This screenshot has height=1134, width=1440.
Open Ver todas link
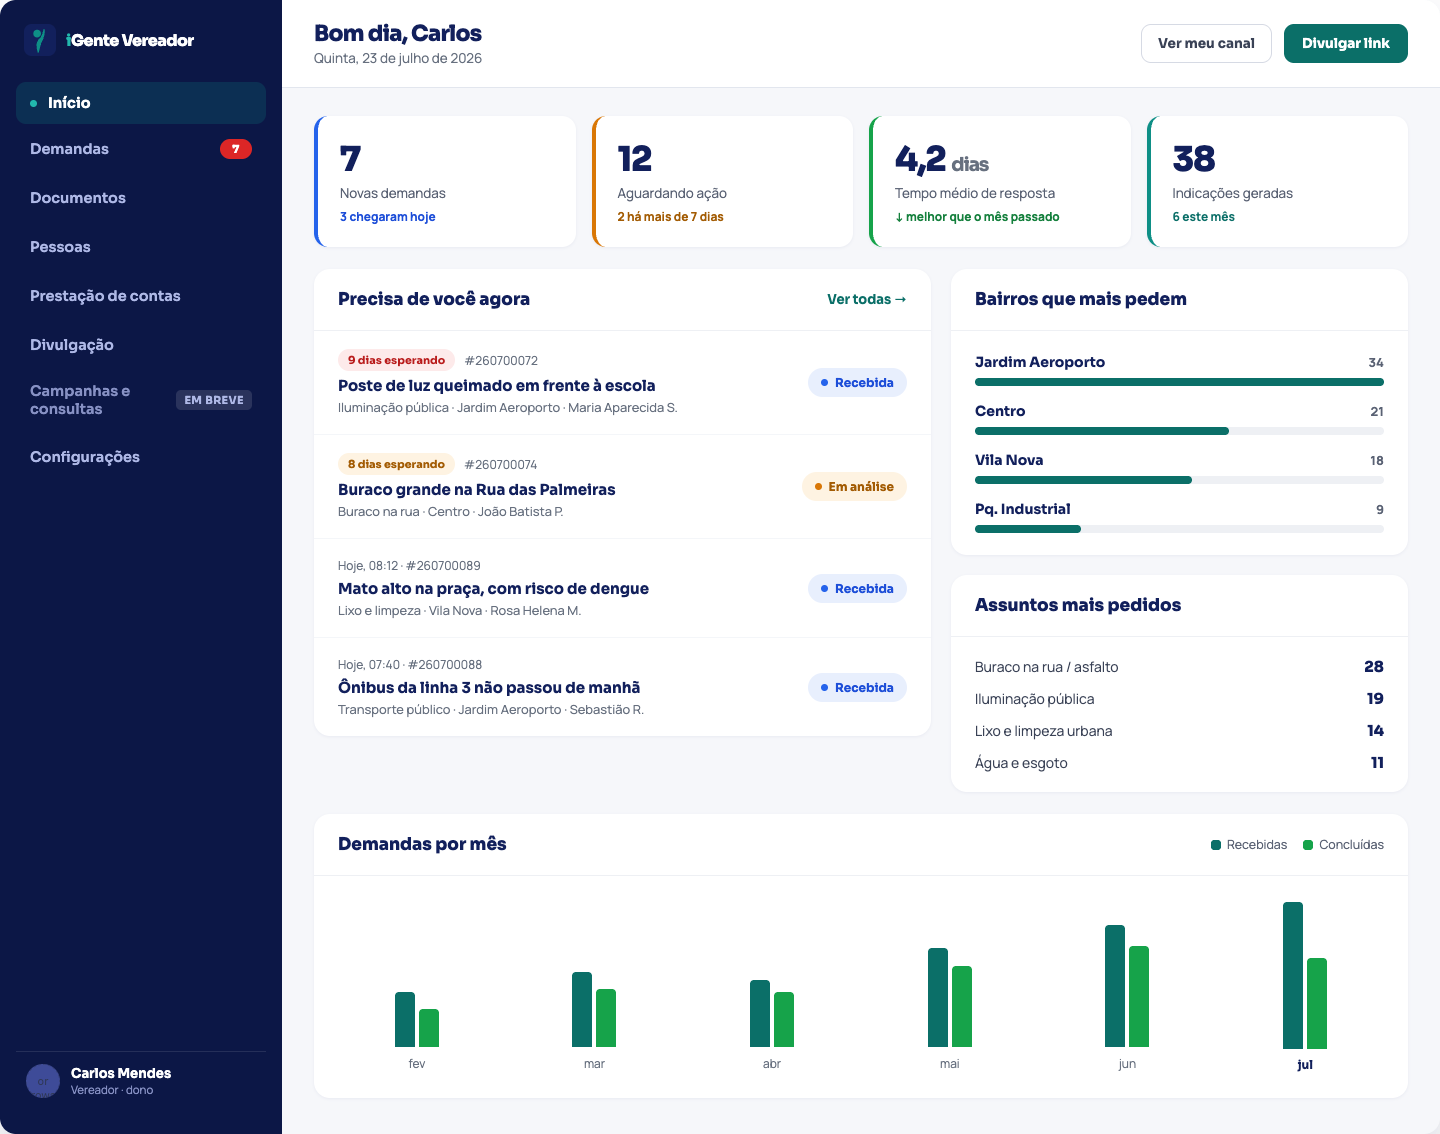866,299
